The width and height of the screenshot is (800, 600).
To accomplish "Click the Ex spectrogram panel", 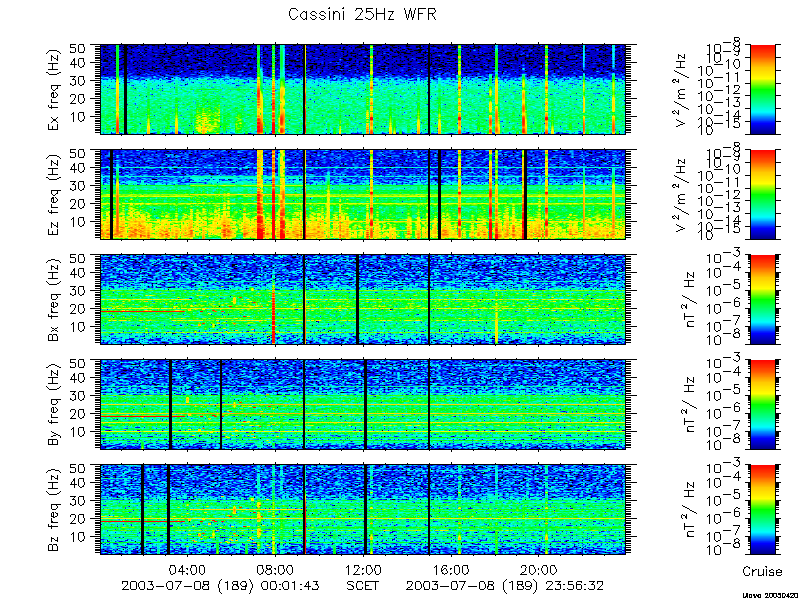I will pyautogui.click(x=363, y=89).
